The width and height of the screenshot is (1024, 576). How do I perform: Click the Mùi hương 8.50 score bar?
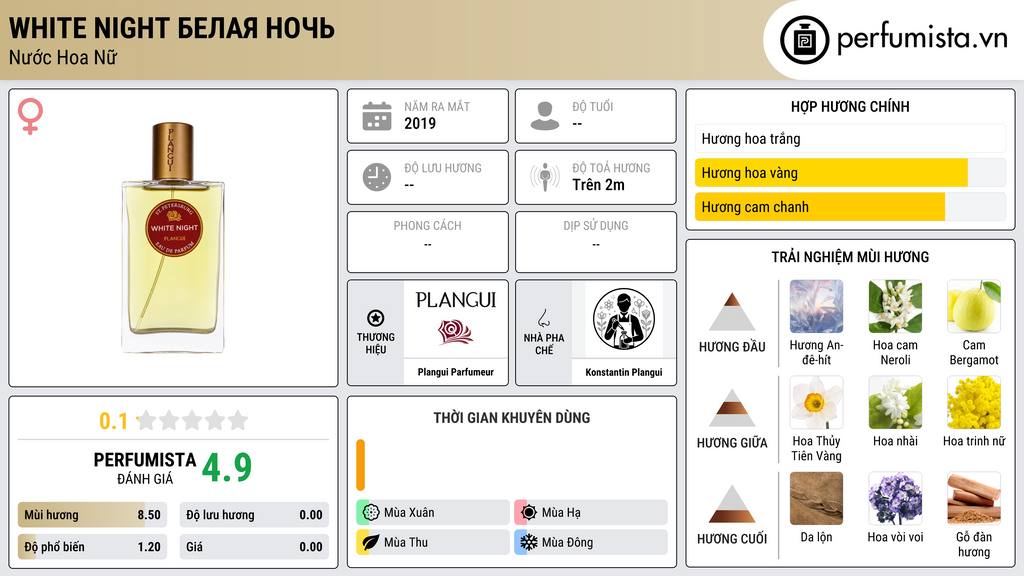tap(93, 515)
